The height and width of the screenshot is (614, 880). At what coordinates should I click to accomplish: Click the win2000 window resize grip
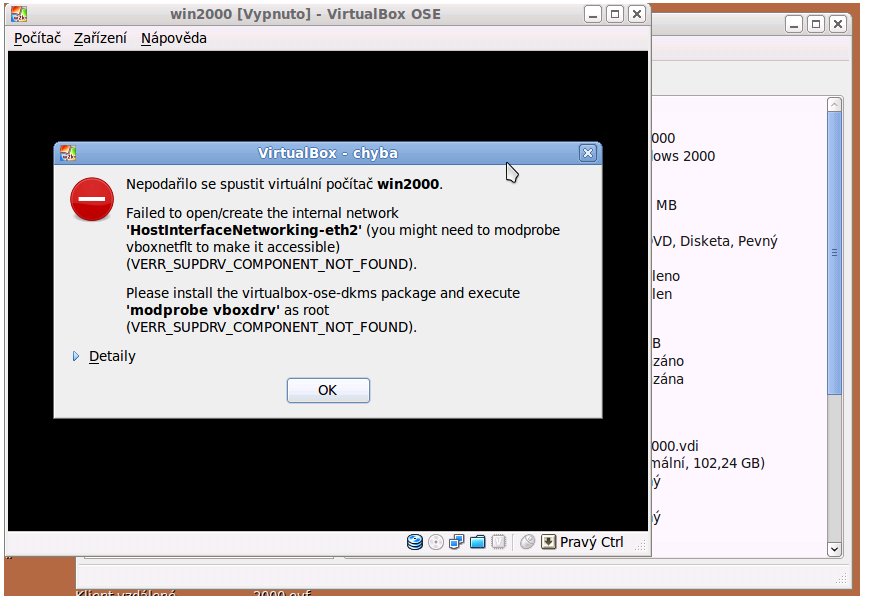click(640, 546)
